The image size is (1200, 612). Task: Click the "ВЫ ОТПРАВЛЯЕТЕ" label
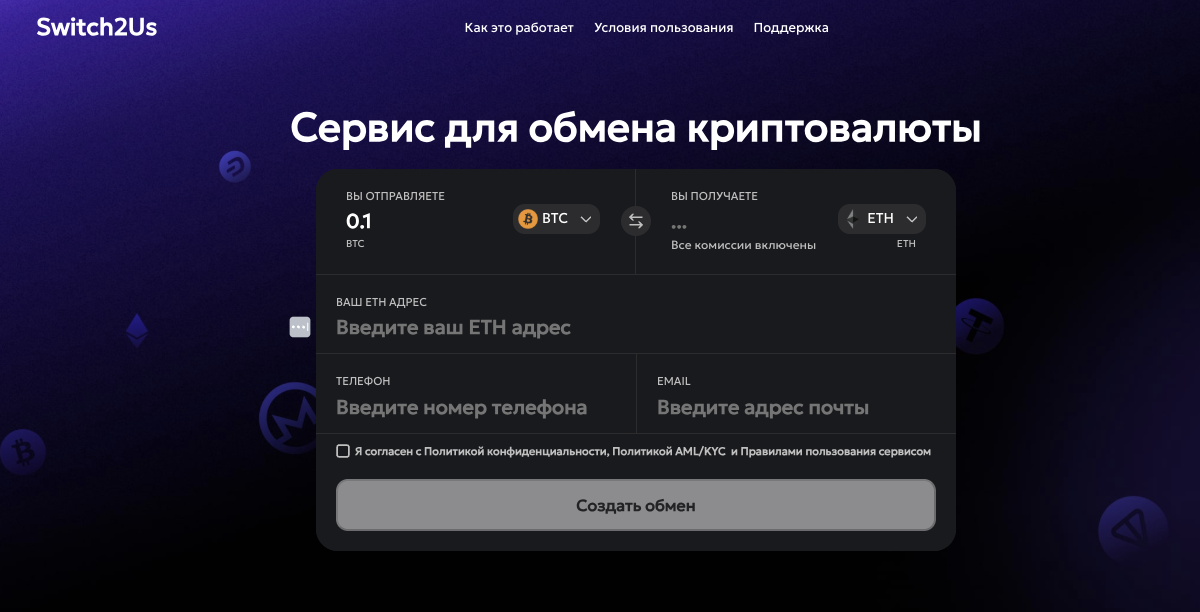395,196
